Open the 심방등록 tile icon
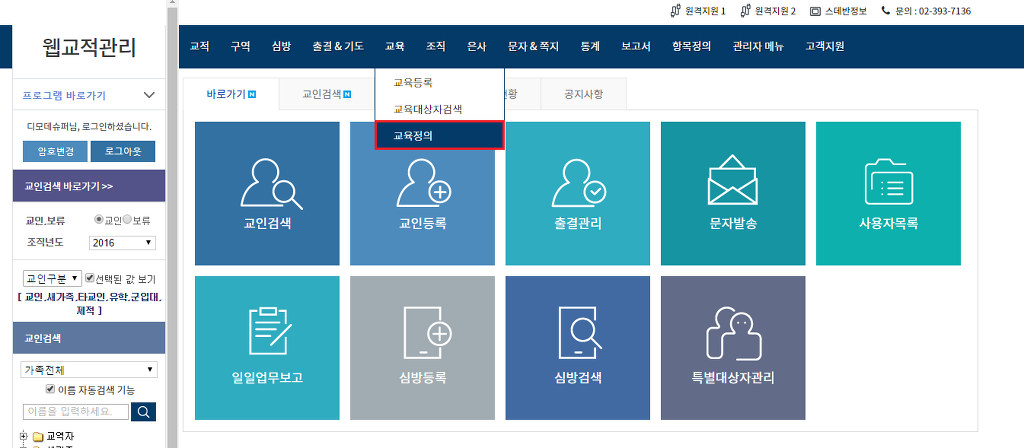1024x448 pixels. [x=428, y=333]
